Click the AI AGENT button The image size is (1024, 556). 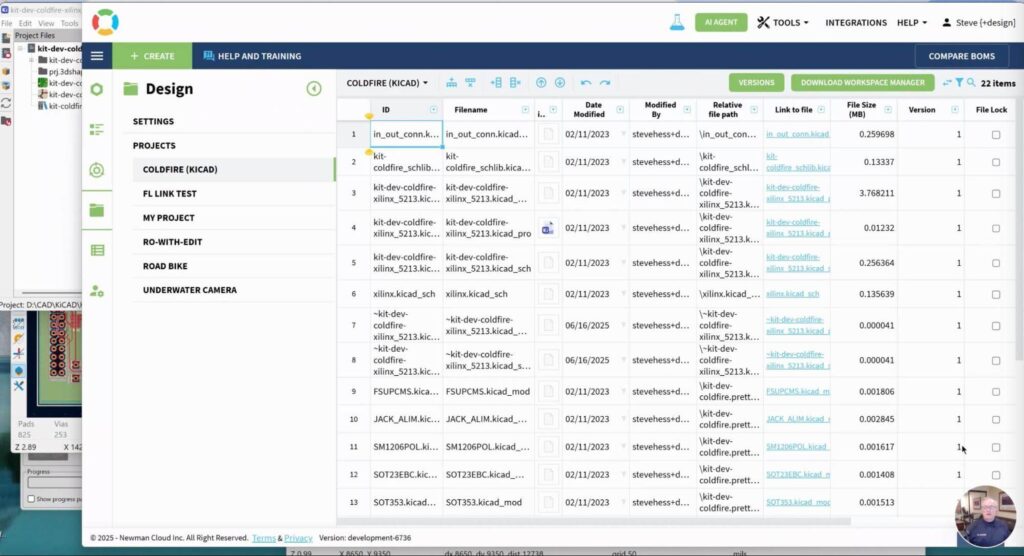tap(721, 22)
